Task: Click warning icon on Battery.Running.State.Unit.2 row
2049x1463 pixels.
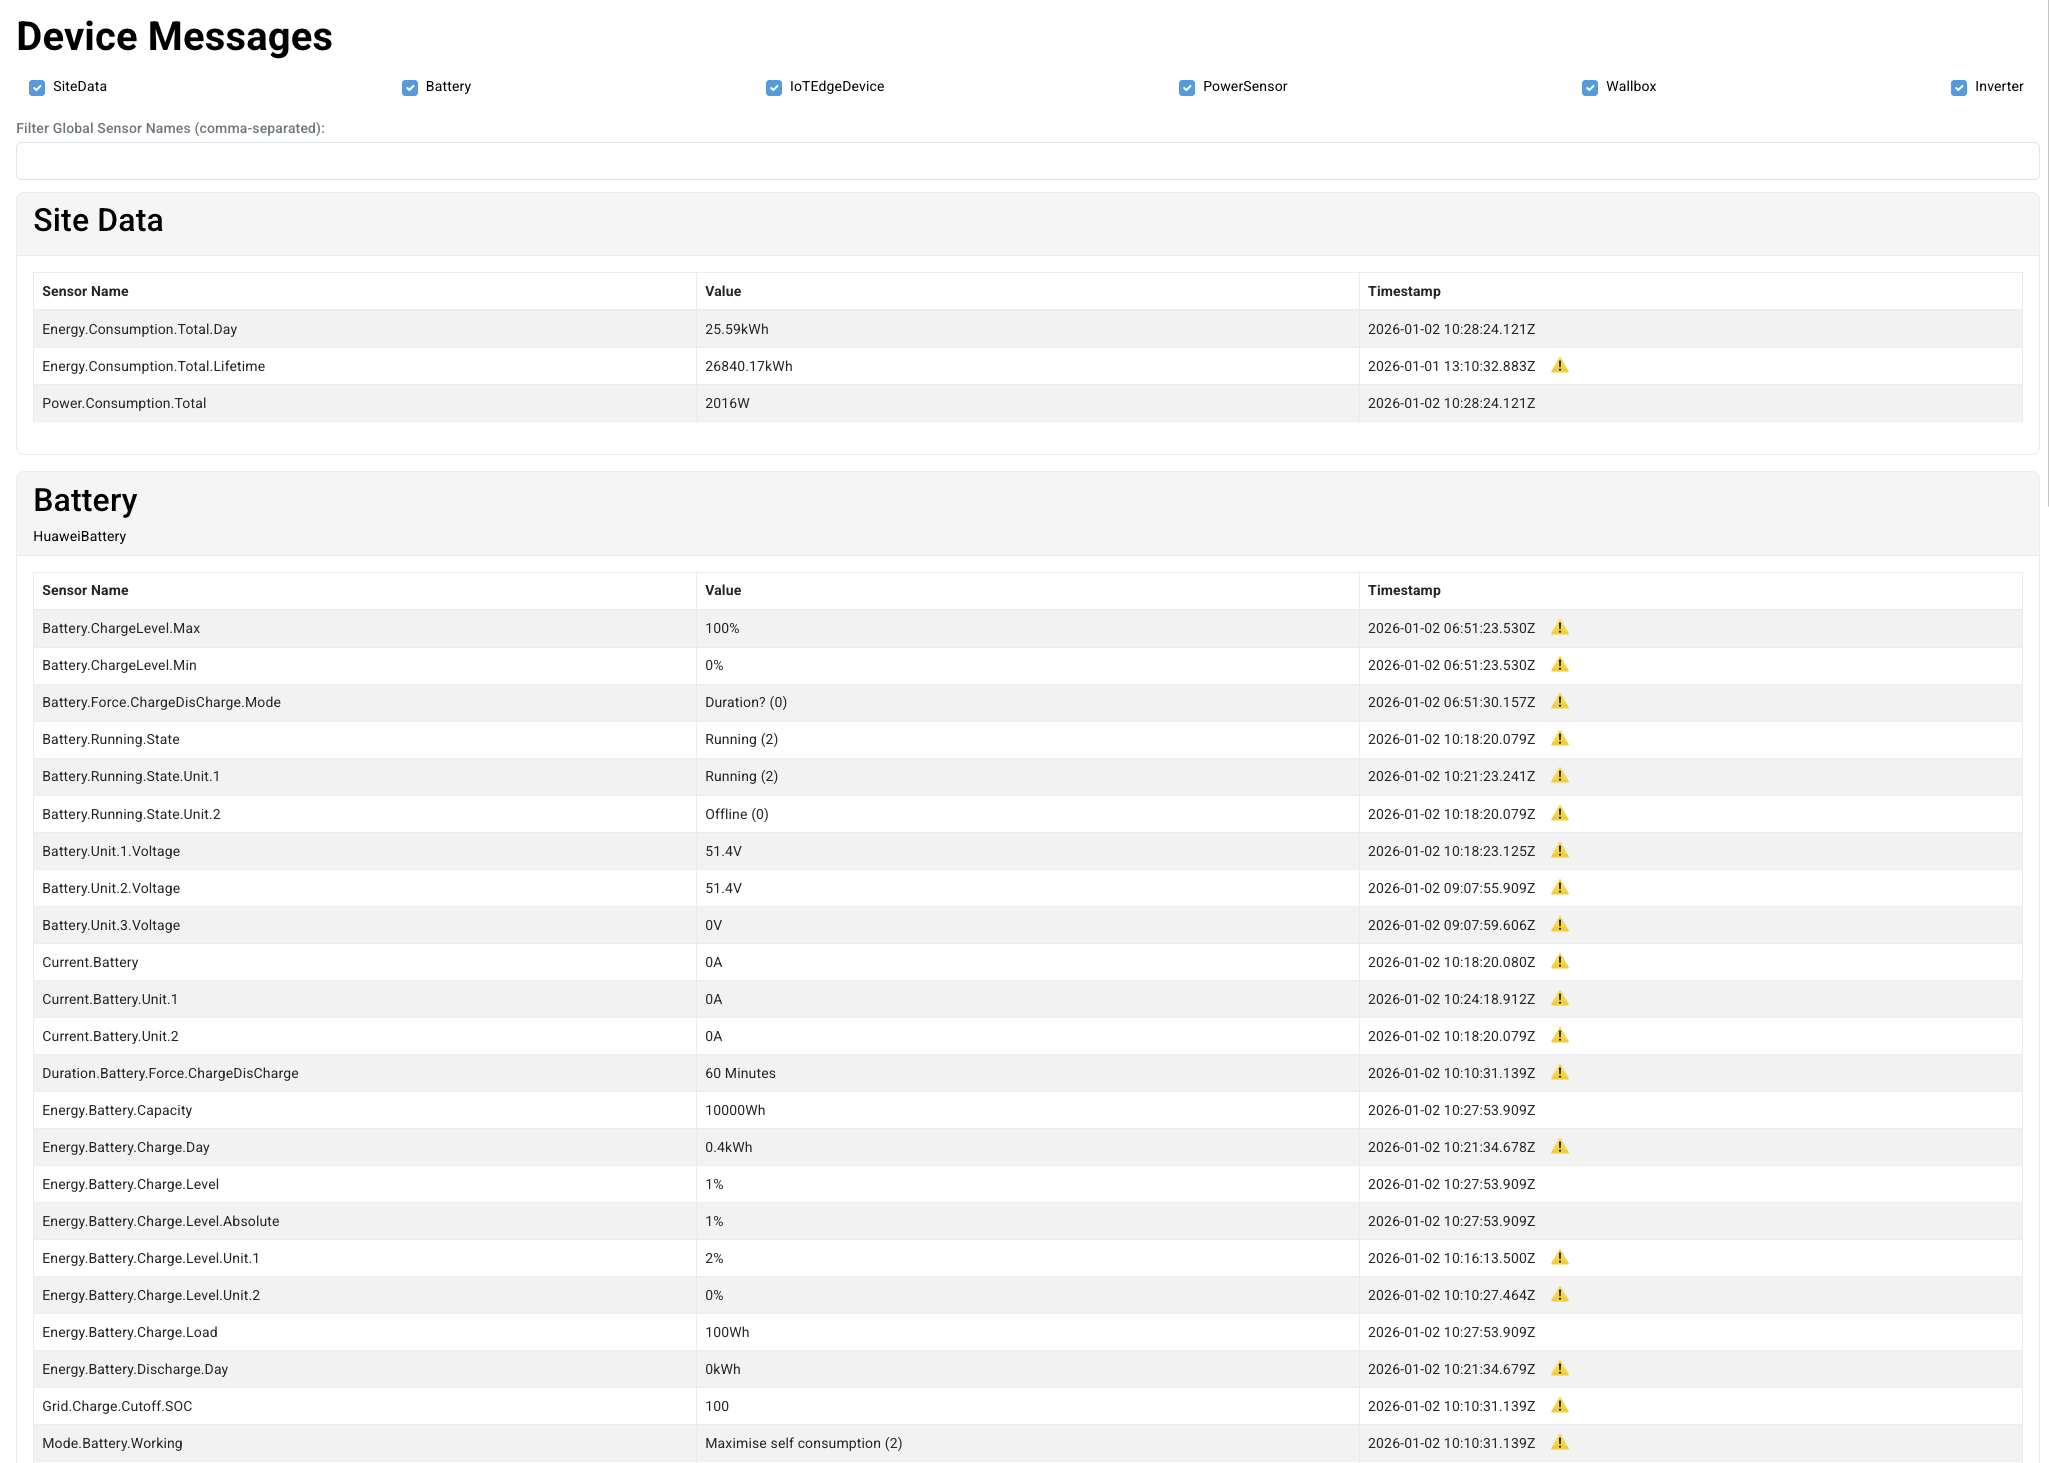Action: [1559, 814]
